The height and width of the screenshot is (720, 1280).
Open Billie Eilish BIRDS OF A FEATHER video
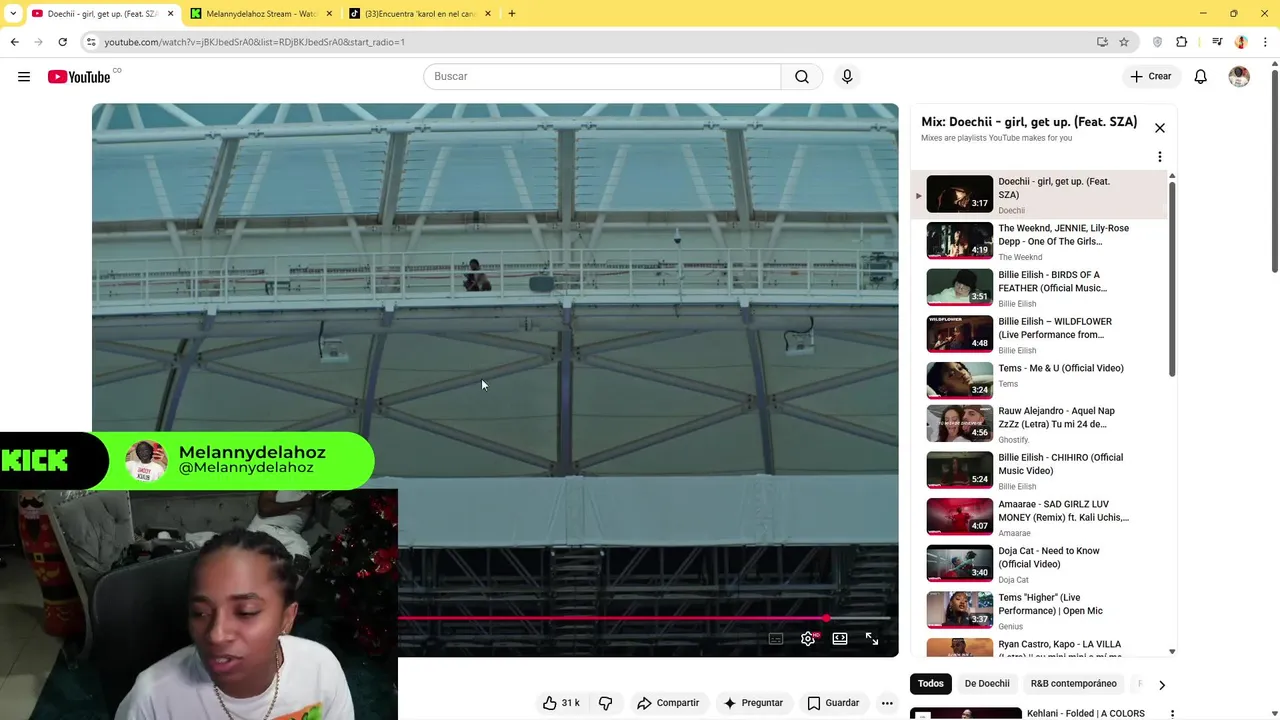point(1040,288)
